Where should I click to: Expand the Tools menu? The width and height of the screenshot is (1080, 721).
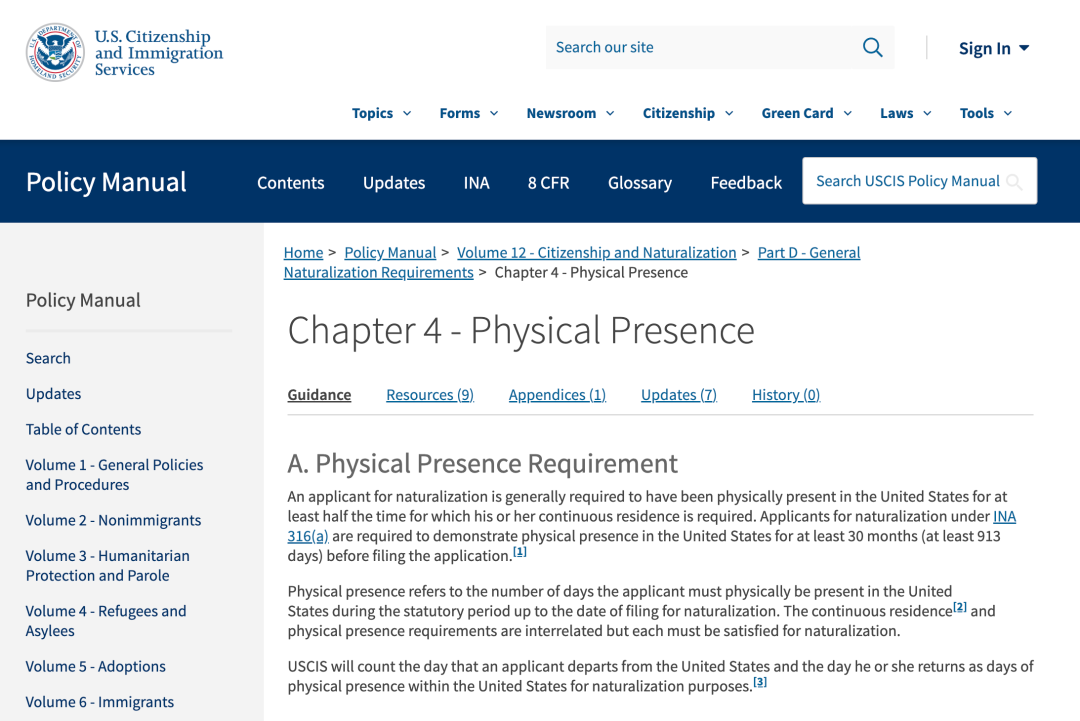pyautogui.click(x=986, y=113)
